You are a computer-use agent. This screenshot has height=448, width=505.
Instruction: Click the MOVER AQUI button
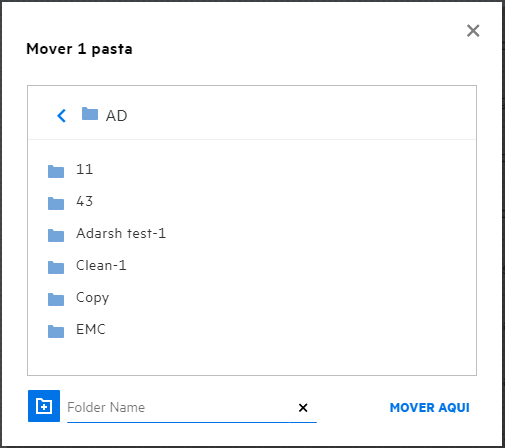pos(430,407)
